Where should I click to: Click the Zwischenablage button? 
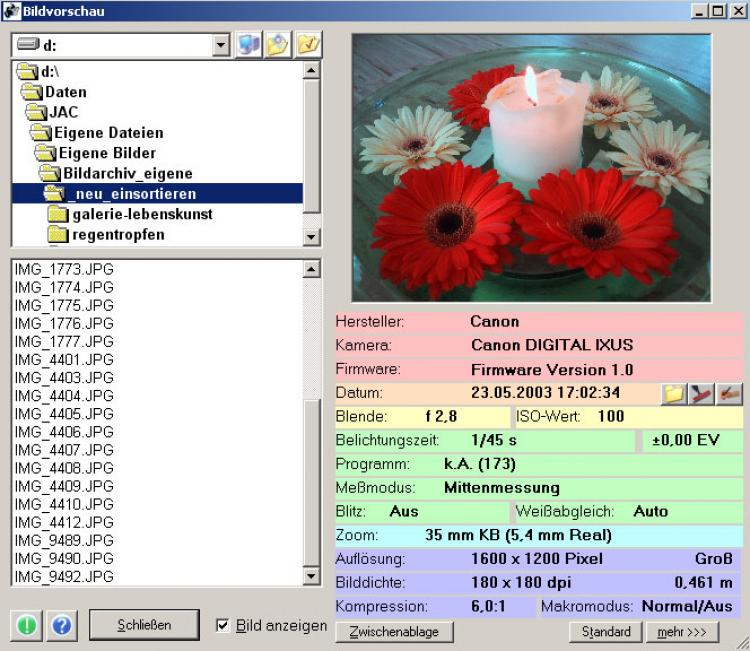394,632
